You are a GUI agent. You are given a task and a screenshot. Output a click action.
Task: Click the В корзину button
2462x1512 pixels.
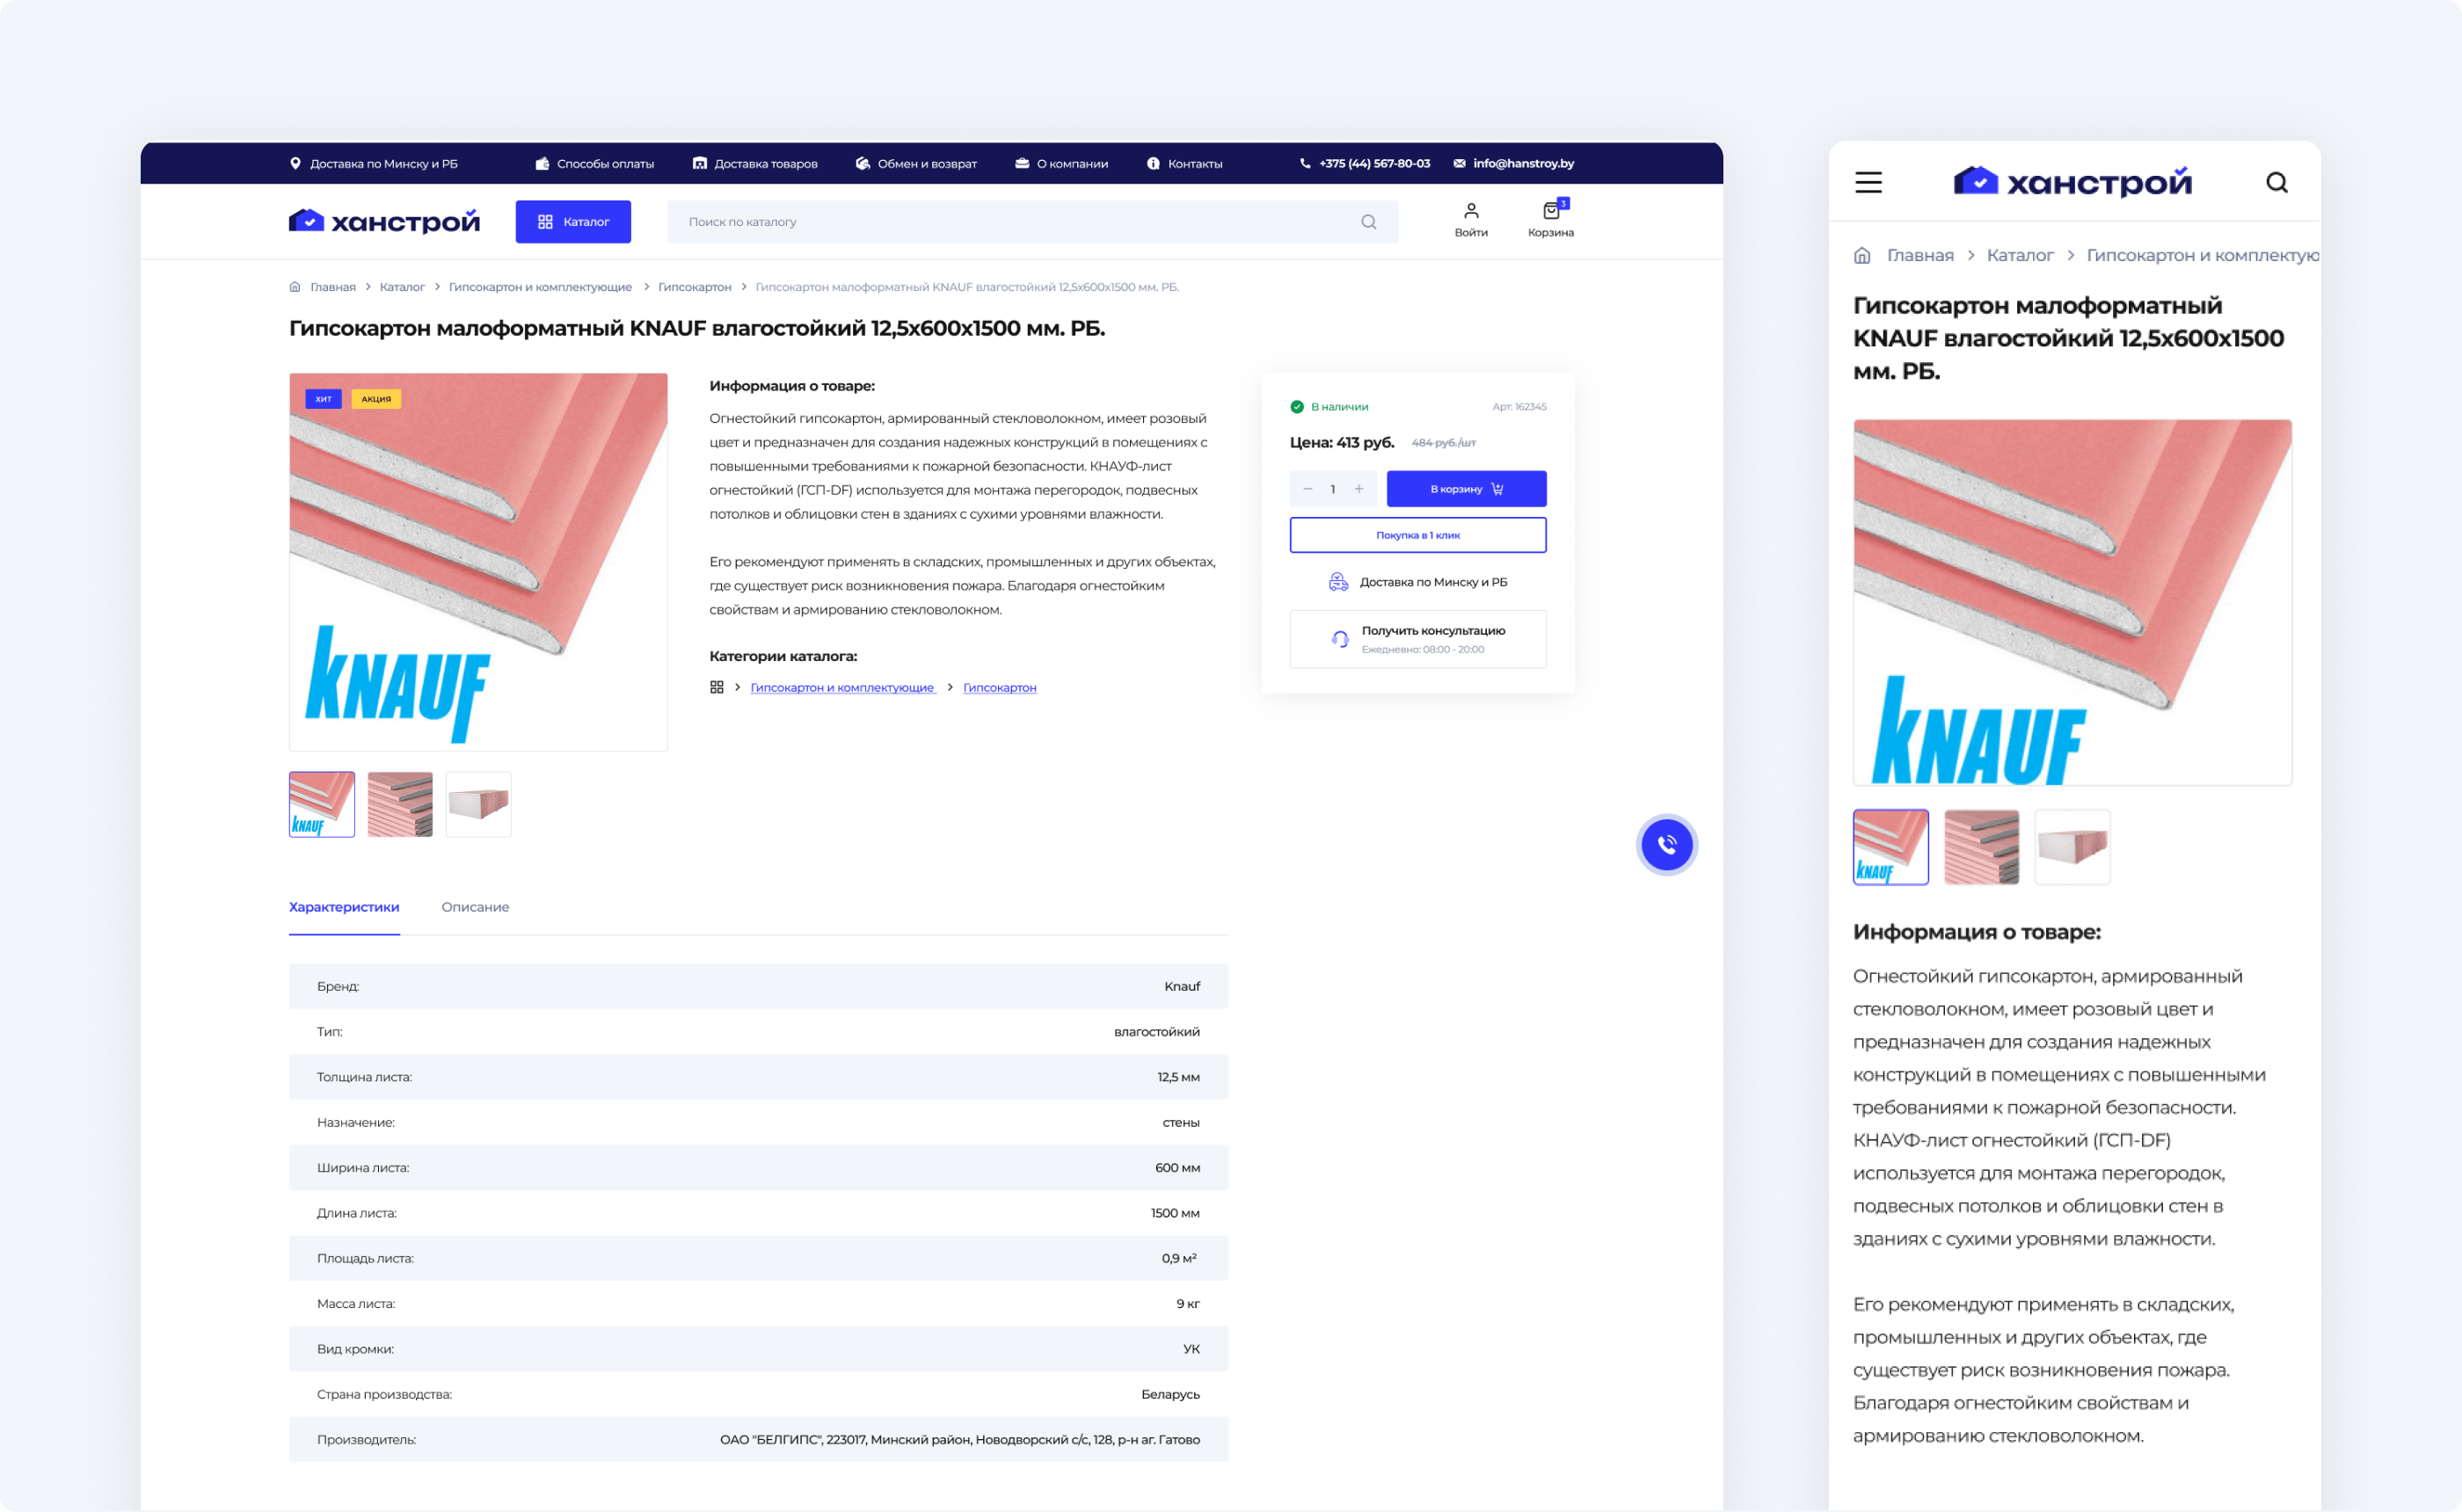pos(1465,489)
